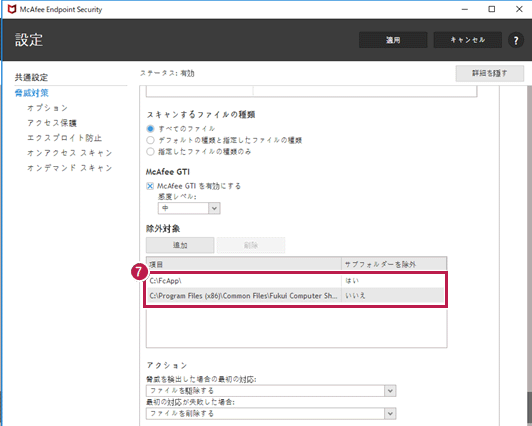
Task: Select 指定したファイルの種類のみ radio option
Action: (x=150, y=152)
